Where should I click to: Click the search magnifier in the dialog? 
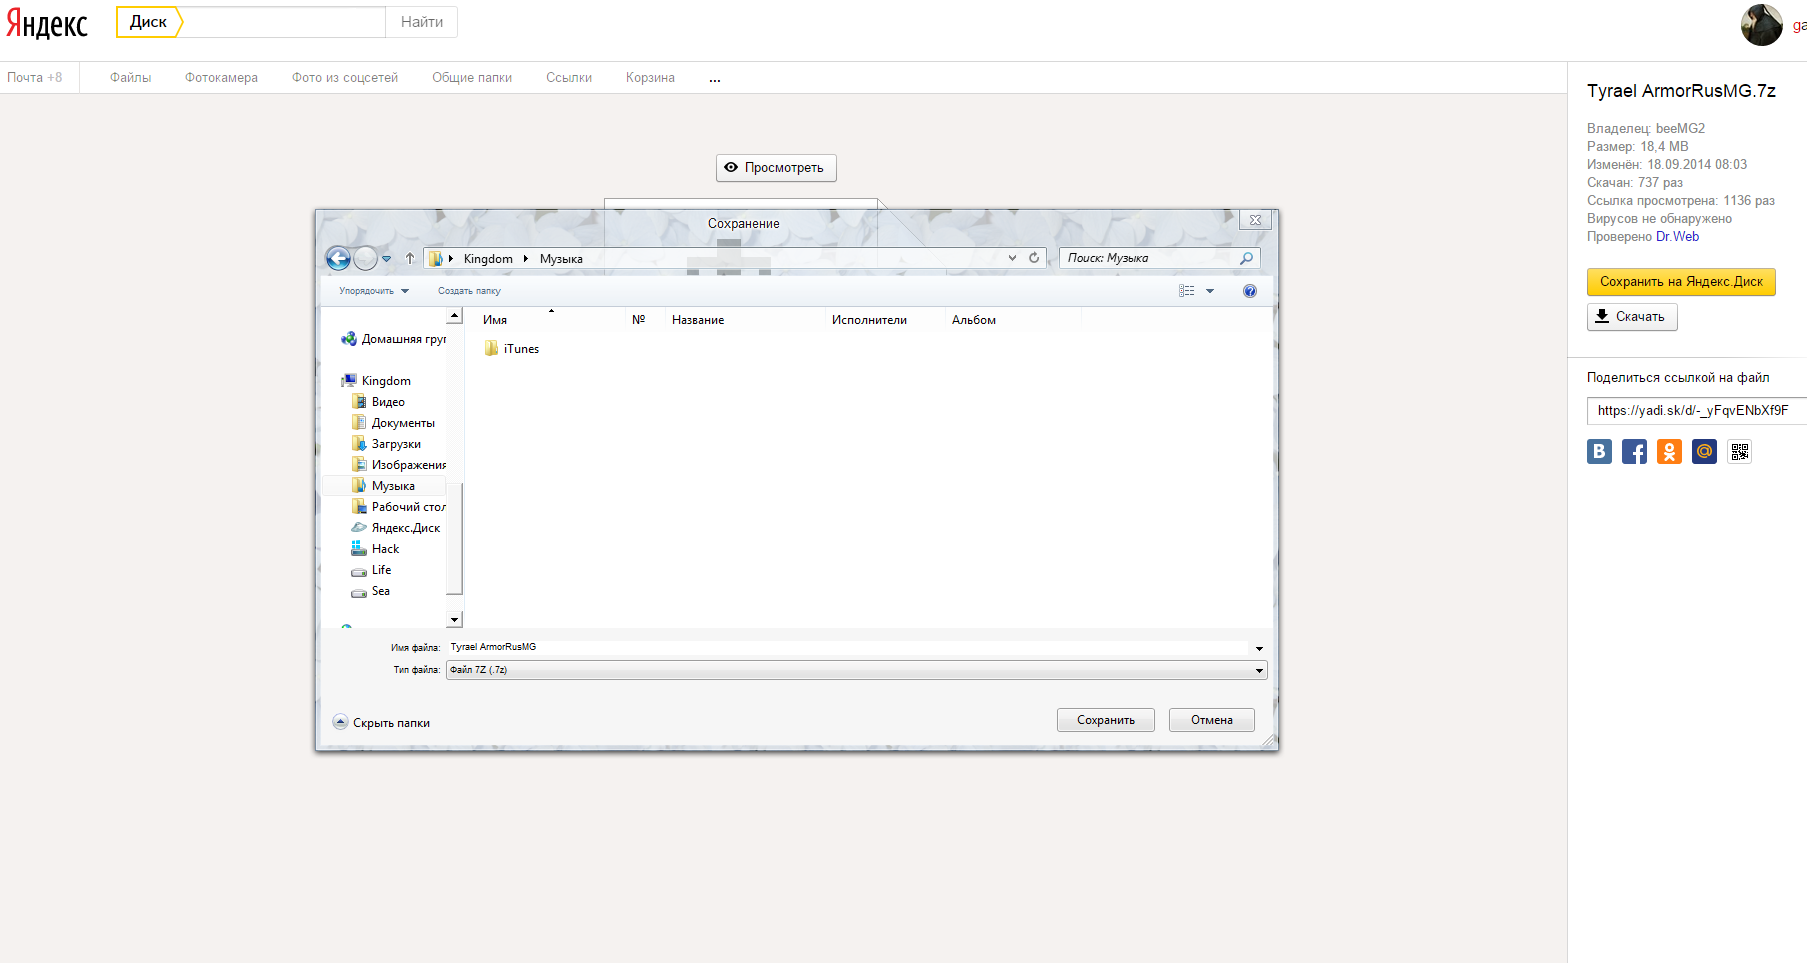point(1246,258)
